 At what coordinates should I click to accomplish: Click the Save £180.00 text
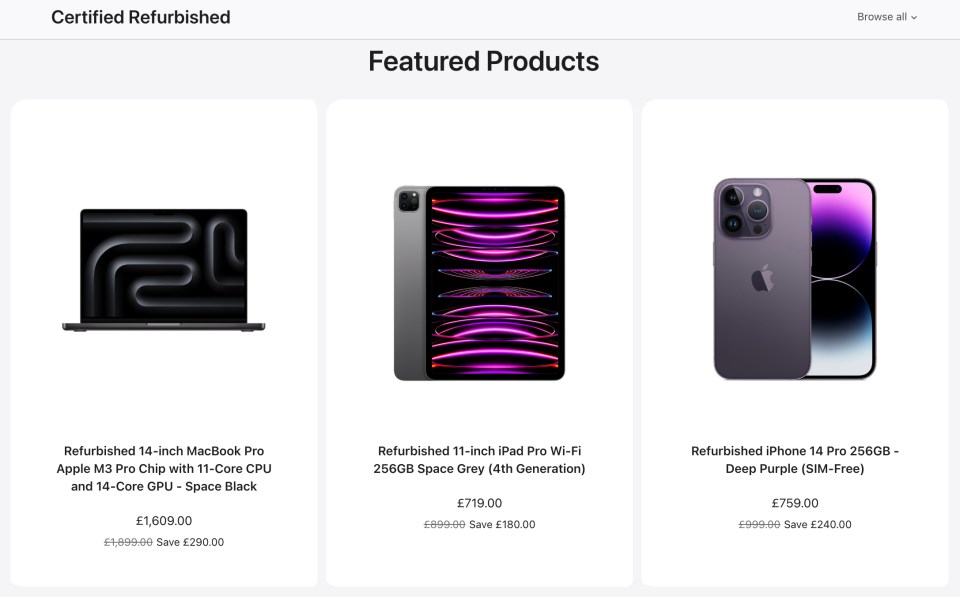click(x=502, y=524)
